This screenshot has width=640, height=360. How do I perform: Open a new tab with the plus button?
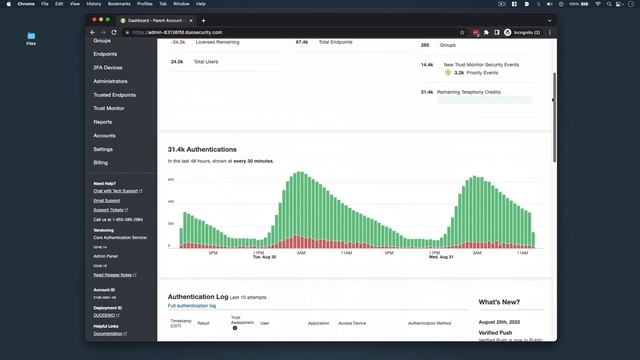coord(203,20)
